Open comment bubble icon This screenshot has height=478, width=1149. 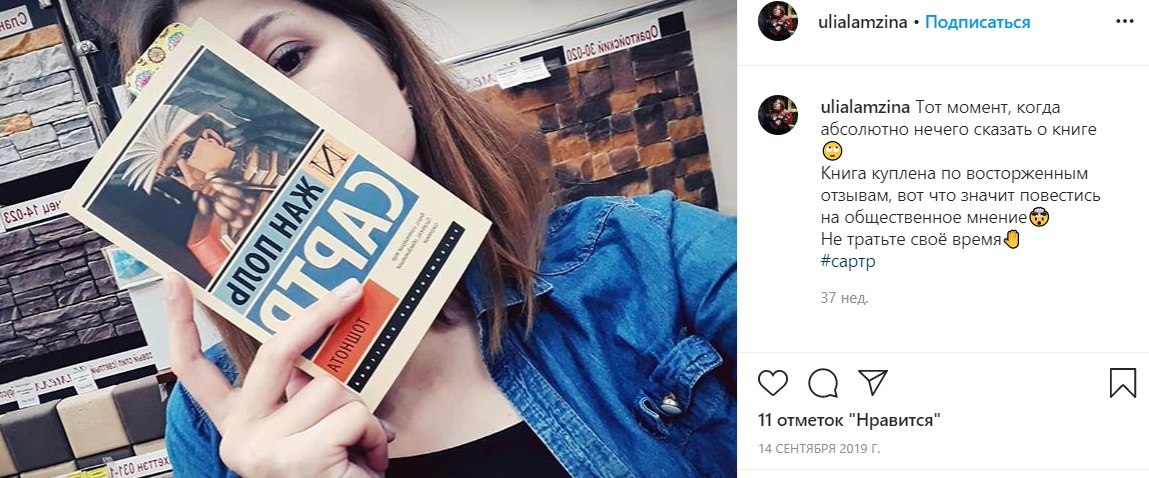pos(823,383)
